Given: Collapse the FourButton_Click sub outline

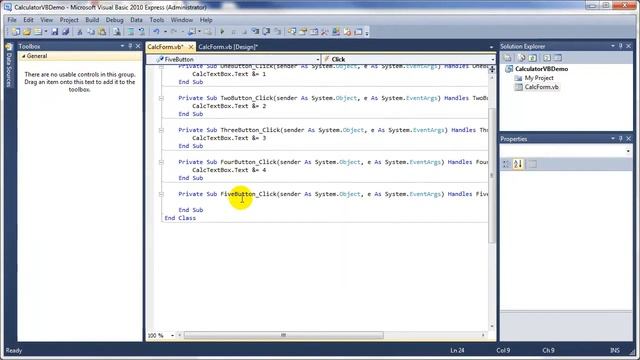Looking at the screenshot, I should (161, 162).
